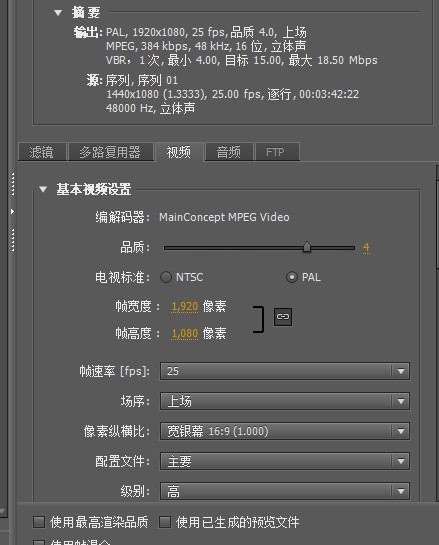This screenshot has height=545, width=439.
Task: Switch to the 多路复用器 tab
Action: (110, 152)
